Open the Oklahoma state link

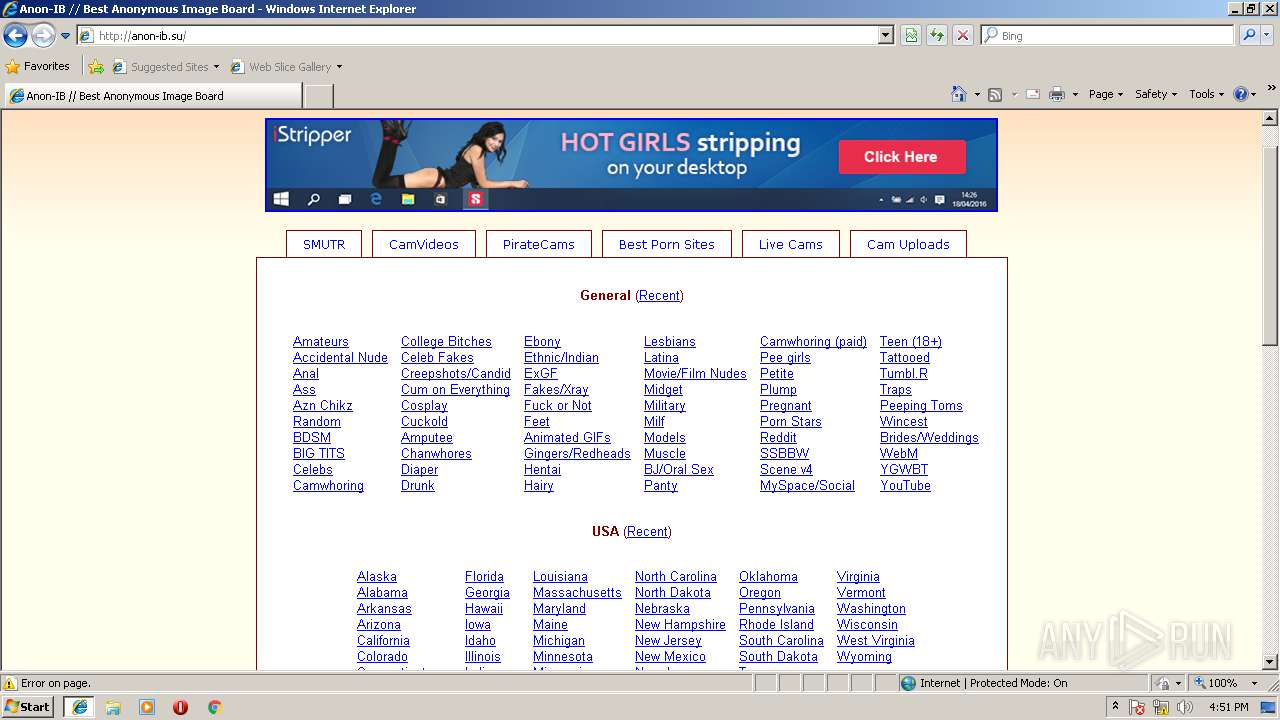[x=768, y=577]
